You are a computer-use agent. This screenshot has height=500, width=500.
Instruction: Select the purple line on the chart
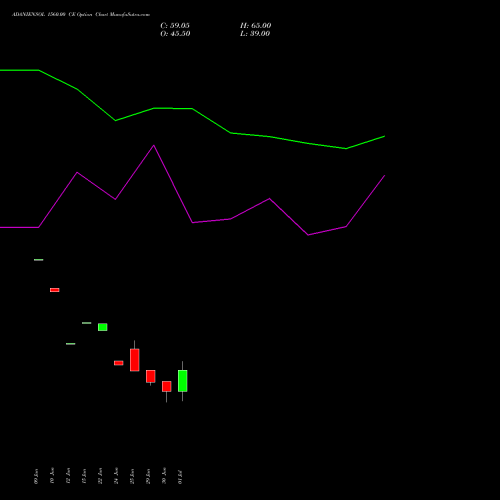pos(192,222)
